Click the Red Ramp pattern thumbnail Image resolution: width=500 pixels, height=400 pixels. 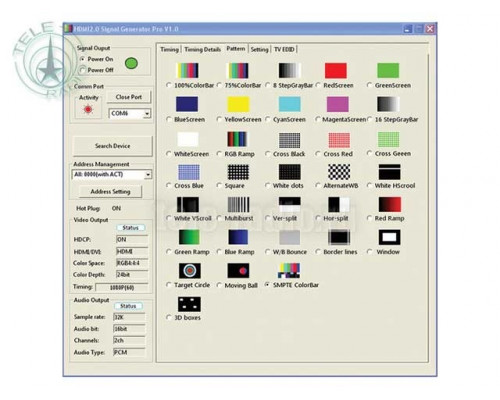(x=389, y=204)
